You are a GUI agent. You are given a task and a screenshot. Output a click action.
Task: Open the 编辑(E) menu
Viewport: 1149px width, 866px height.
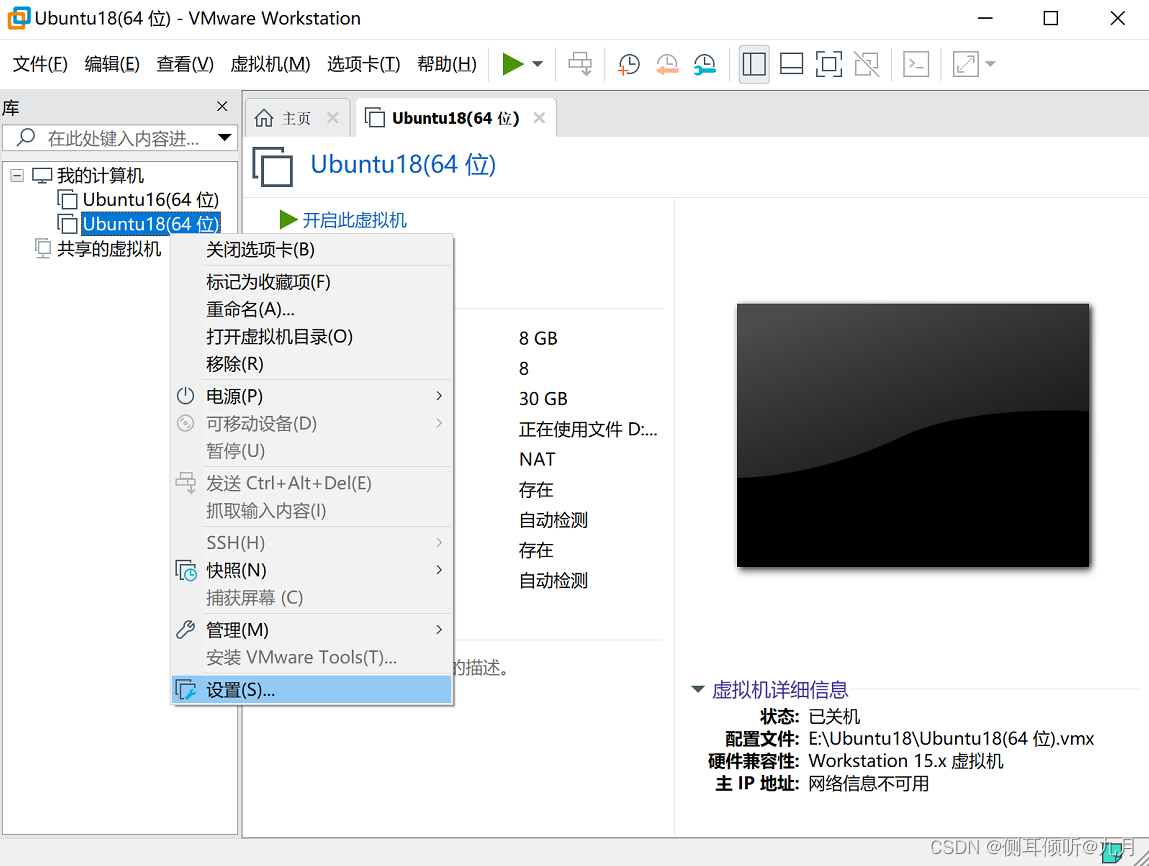(111, 64)
